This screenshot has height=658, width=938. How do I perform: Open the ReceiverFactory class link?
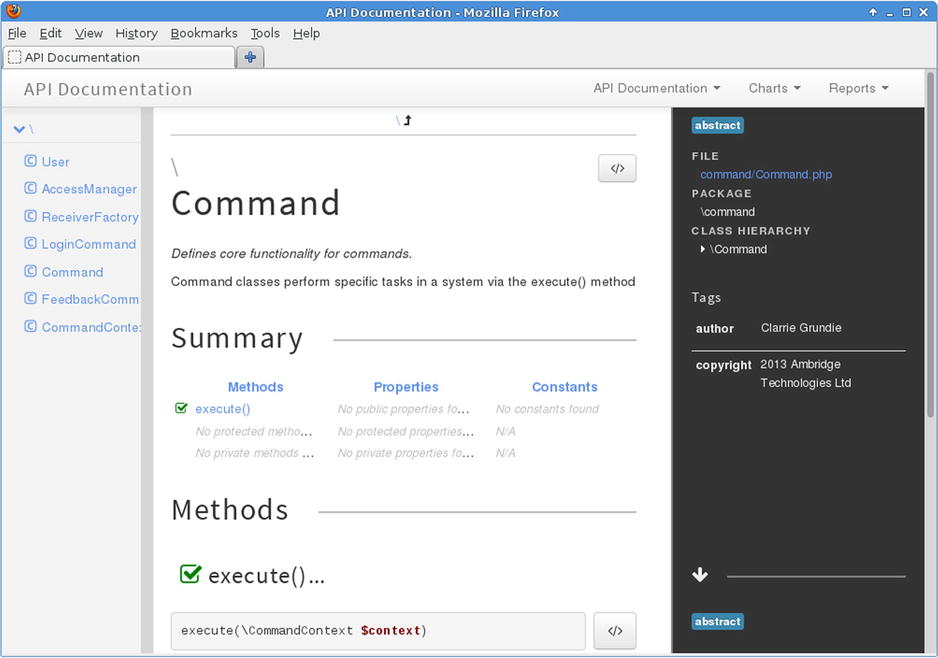(x=90, y=217)
